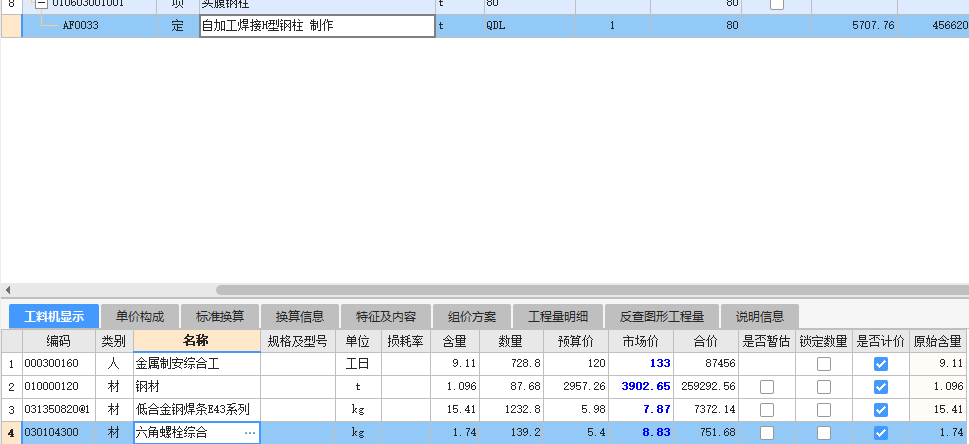Select code cell 000300160
Image resolution: width=969 pixels, height=444 pixels.
point(59,364)
